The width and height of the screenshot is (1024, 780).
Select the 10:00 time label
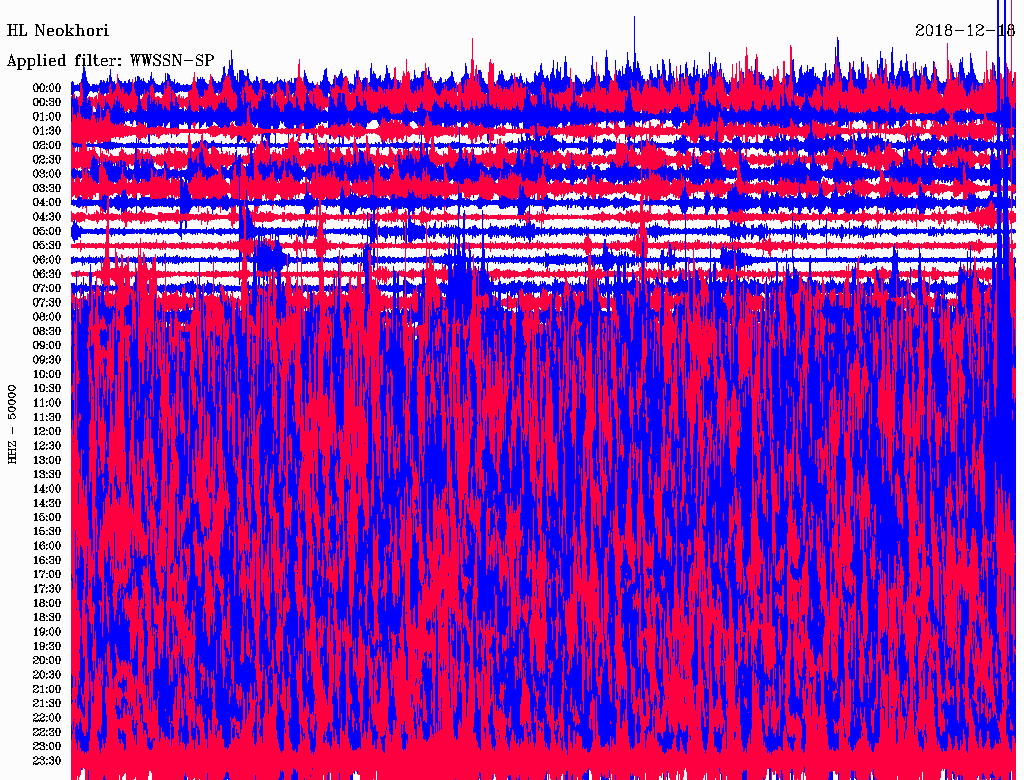click(47, 374)
